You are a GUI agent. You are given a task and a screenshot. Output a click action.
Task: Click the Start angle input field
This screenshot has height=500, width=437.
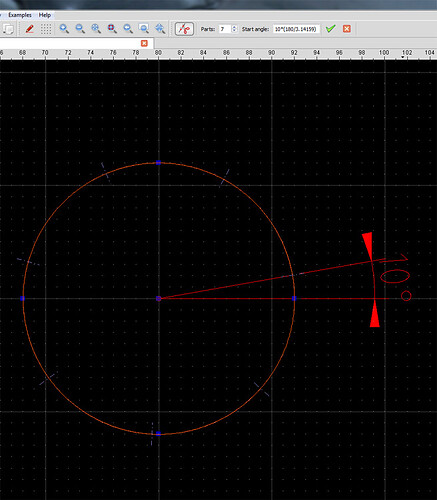tap(296, 29)
